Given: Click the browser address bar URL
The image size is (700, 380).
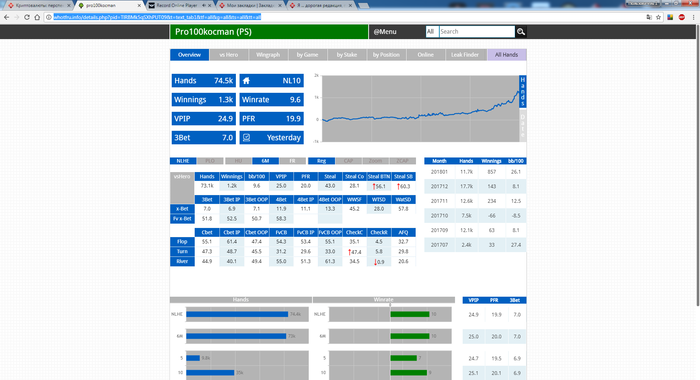Looking at the screenshot, I should 157,17.
